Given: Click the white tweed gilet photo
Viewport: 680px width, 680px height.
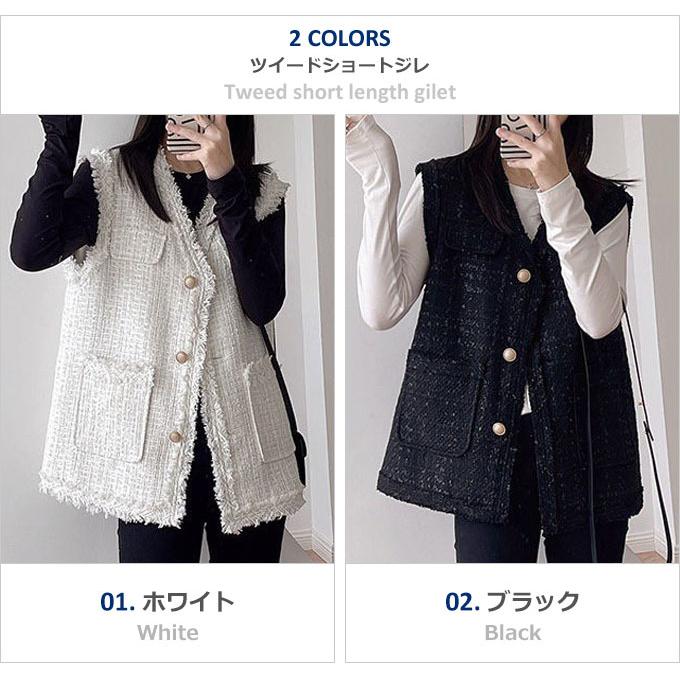Looking at the screenshot, I should point(167,339).
